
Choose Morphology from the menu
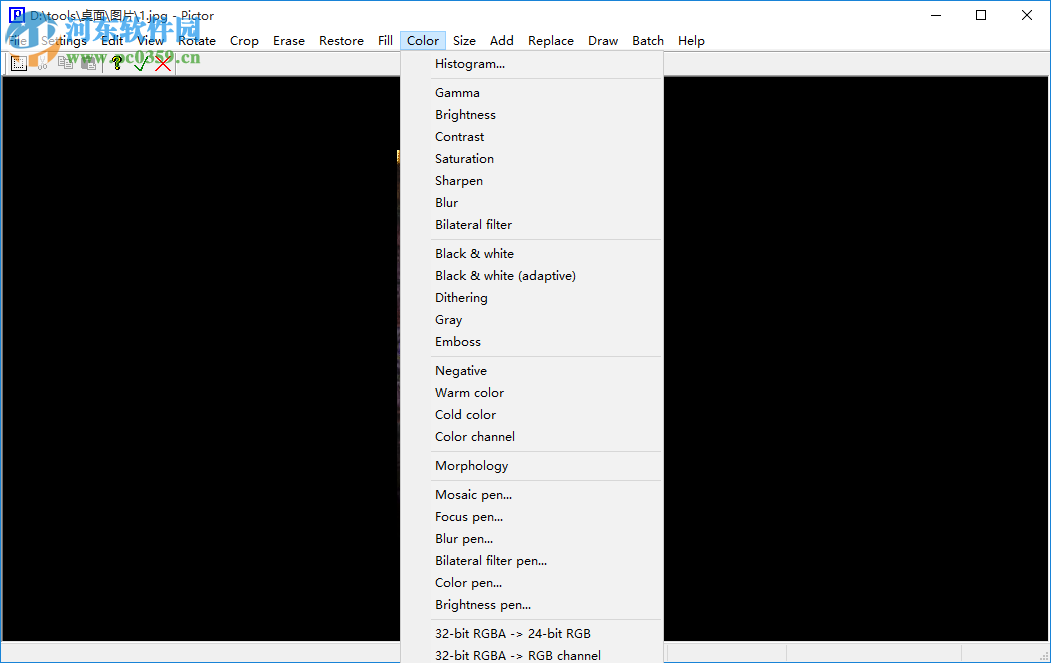tap(532, 466)
